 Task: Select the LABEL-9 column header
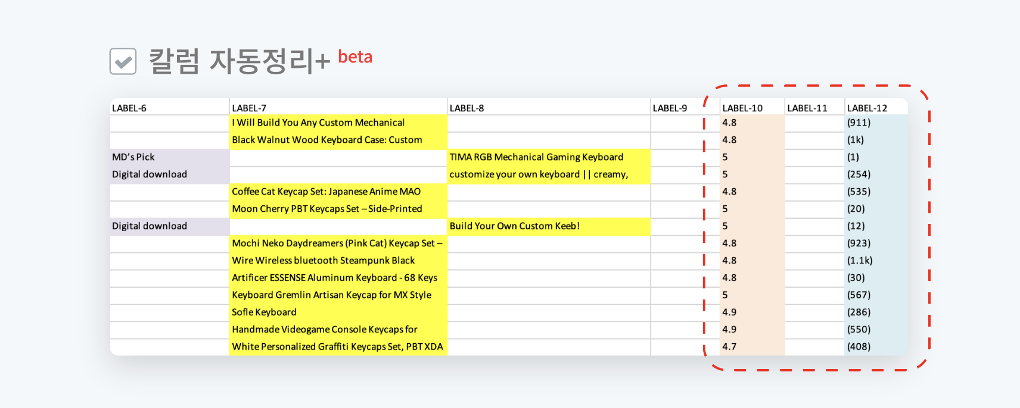(x=670, y=108)
